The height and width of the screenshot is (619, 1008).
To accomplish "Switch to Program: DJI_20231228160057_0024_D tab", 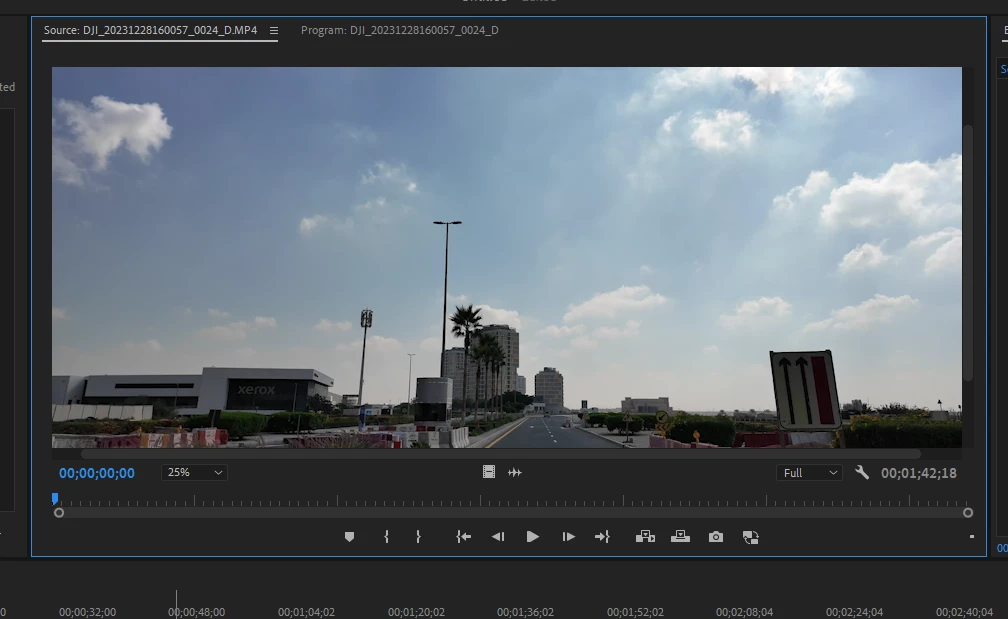I will pos(400,30).
